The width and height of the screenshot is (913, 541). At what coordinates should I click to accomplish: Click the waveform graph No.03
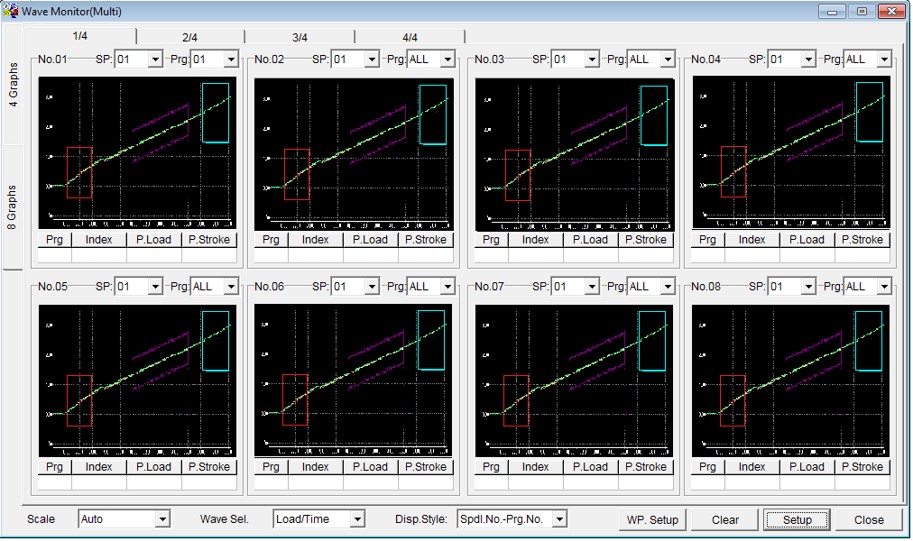point(574,153)
